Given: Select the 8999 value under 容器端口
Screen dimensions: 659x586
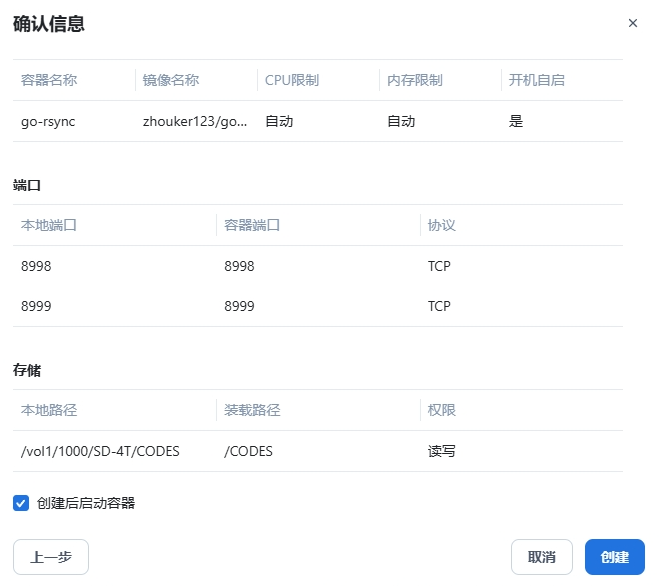Looking at the screenshot, I should tap(240, 306).
